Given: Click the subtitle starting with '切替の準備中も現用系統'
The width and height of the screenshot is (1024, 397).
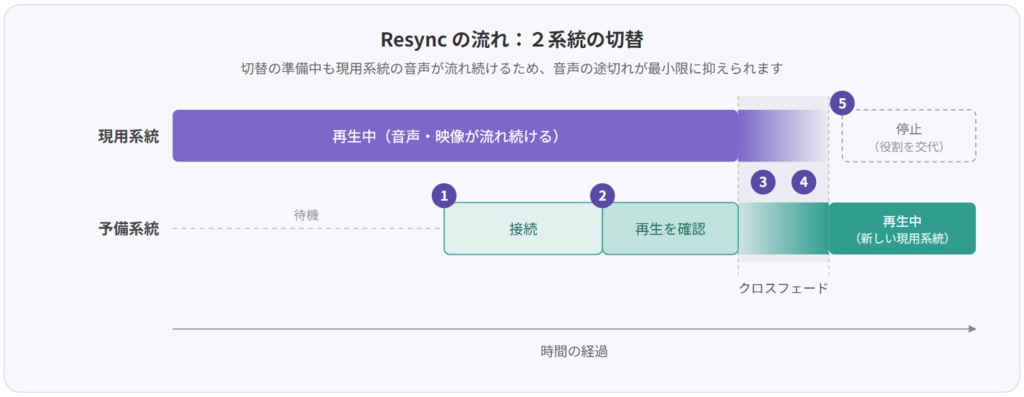Looking at the screenshot, I should [512, 69].
